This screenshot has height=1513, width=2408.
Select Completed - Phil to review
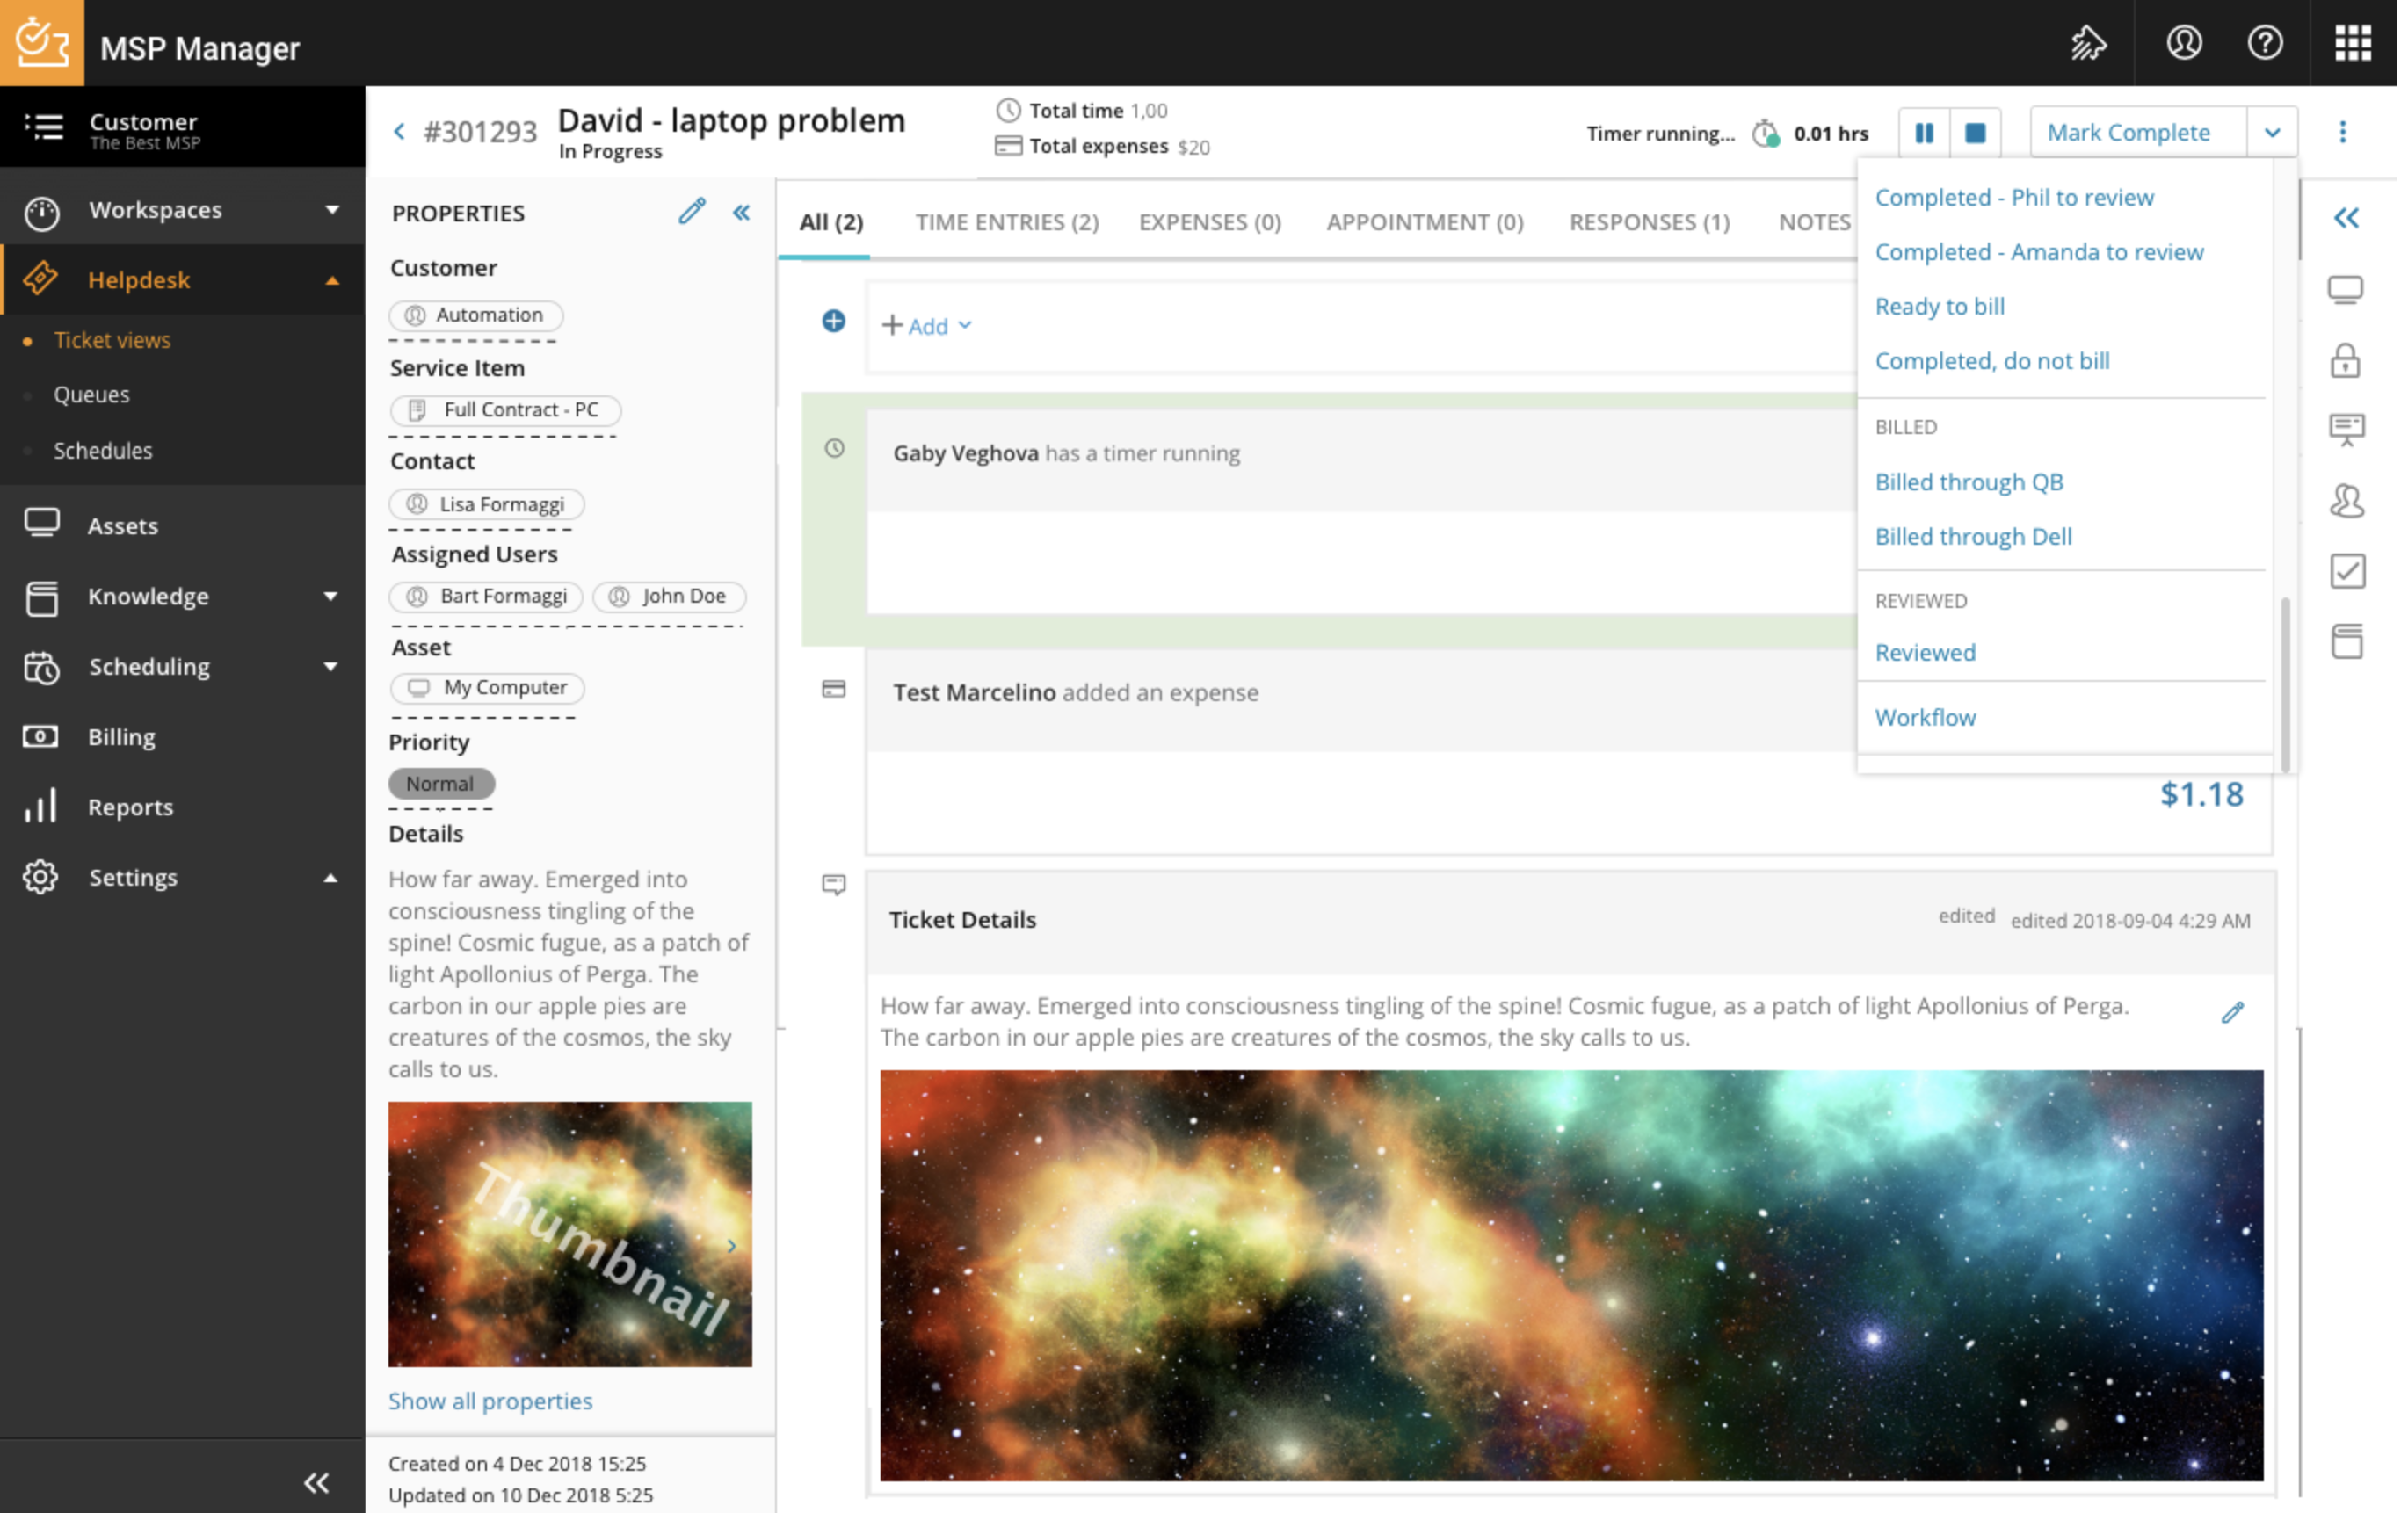coord(2014,197)
